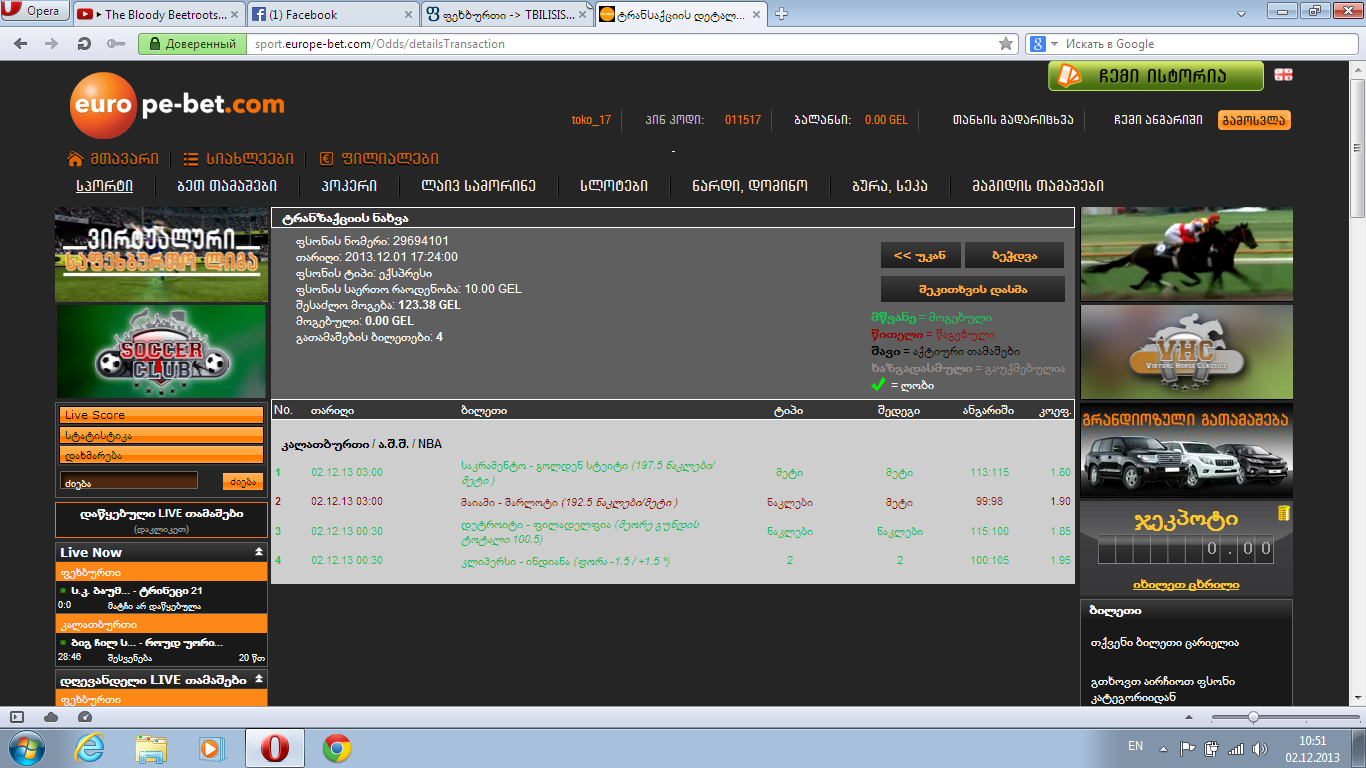Click the Opera Link cloud icon
This screenshot has height=768, width=1366.
tap(51, 717)
